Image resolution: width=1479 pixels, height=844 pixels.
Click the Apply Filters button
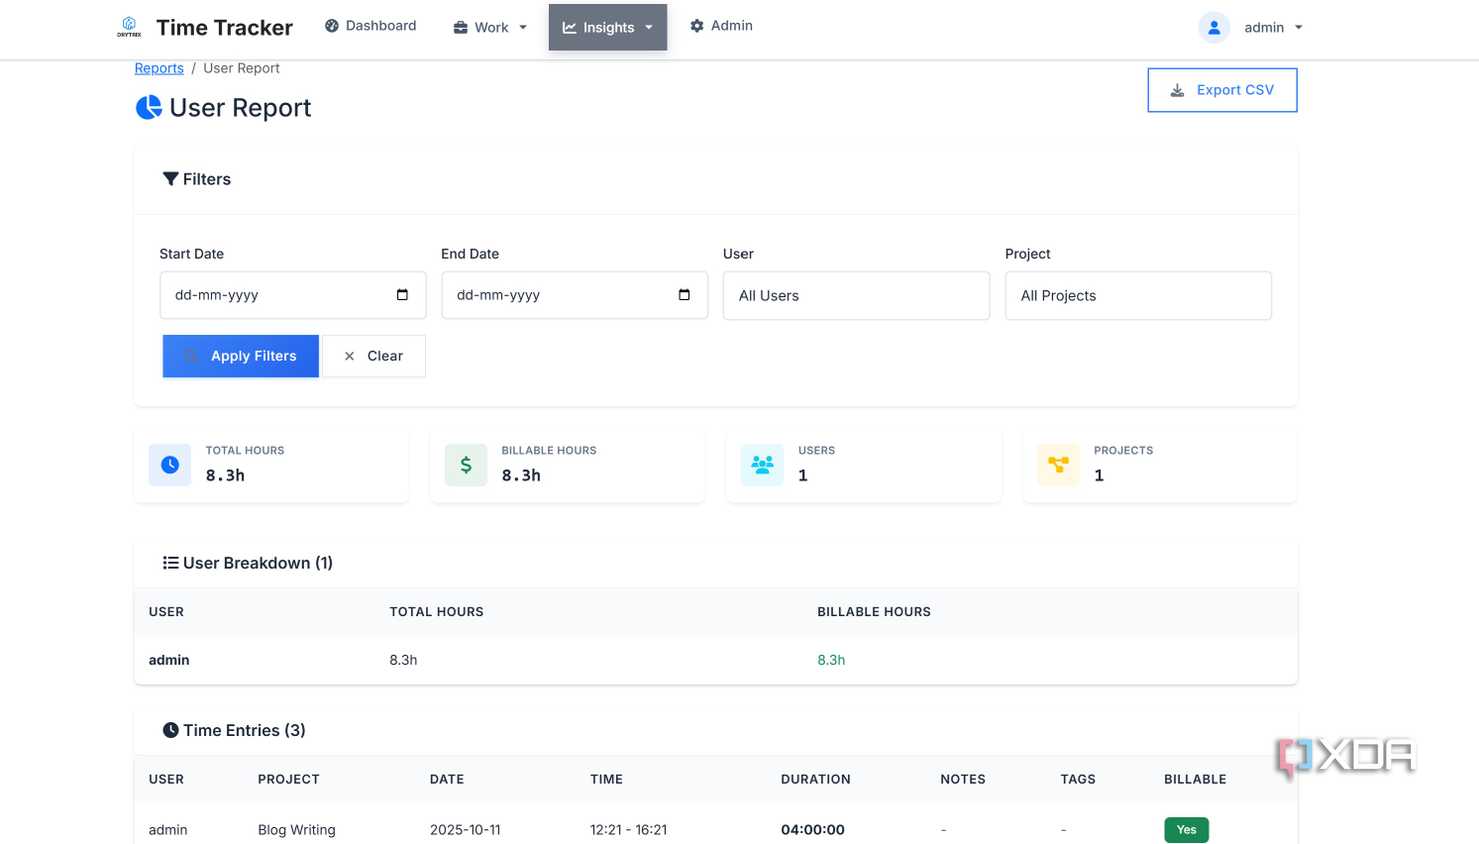point(241,356)
